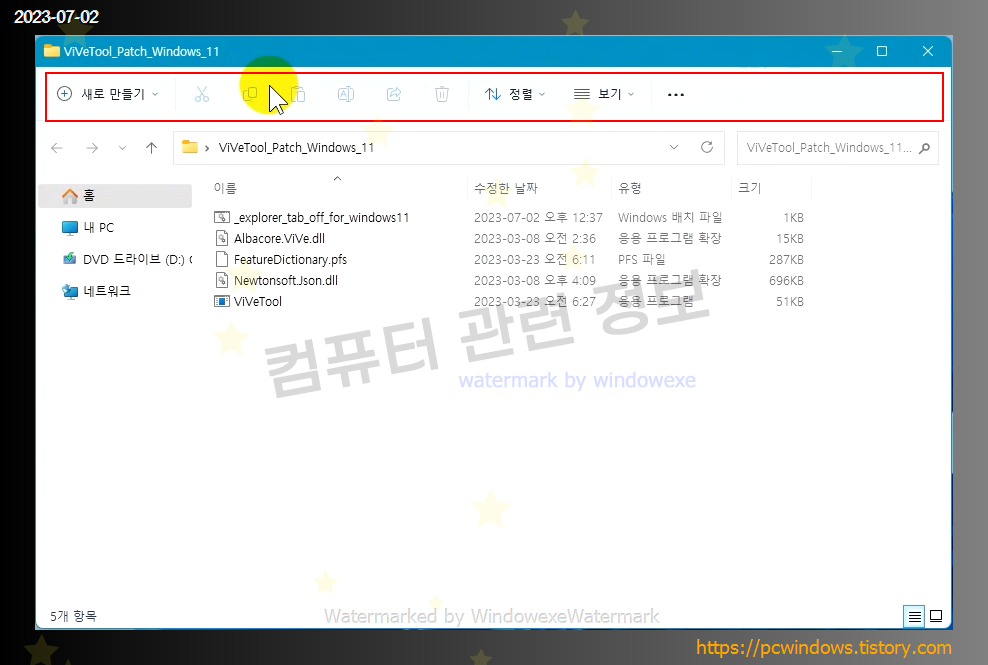Open the See more three-dots menu
The width and height of the screenshot is (988, 665).
point(675,95)
